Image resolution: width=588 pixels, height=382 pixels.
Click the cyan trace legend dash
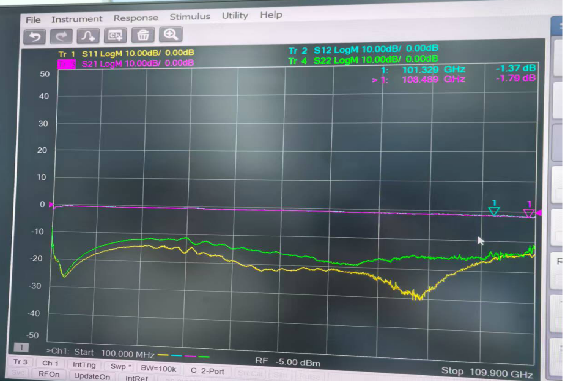(176, 355)
